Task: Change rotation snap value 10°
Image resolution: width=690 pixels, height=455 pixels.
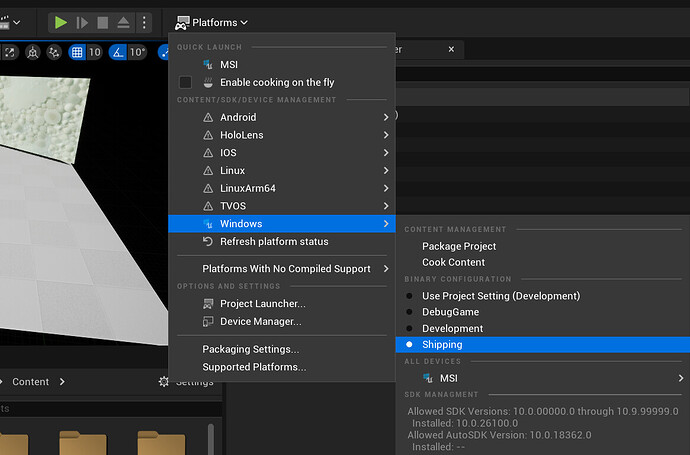Action: (x=137, y=52)
